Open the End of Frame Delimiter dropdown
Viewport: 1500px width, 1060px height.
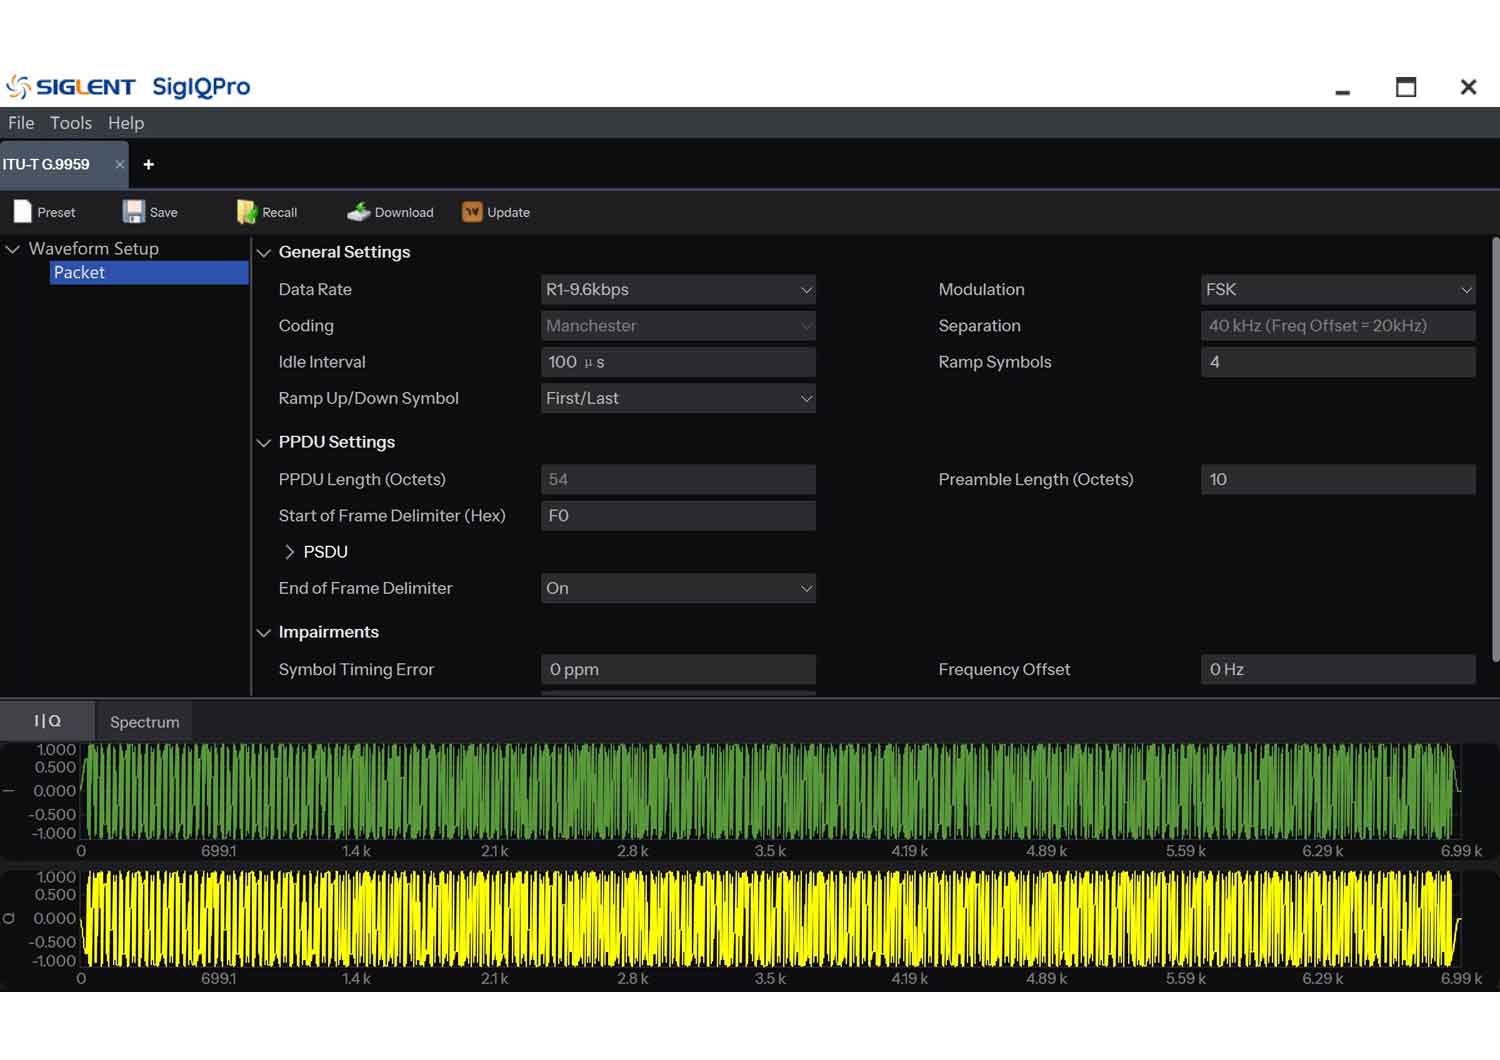[x=678, y=588]
